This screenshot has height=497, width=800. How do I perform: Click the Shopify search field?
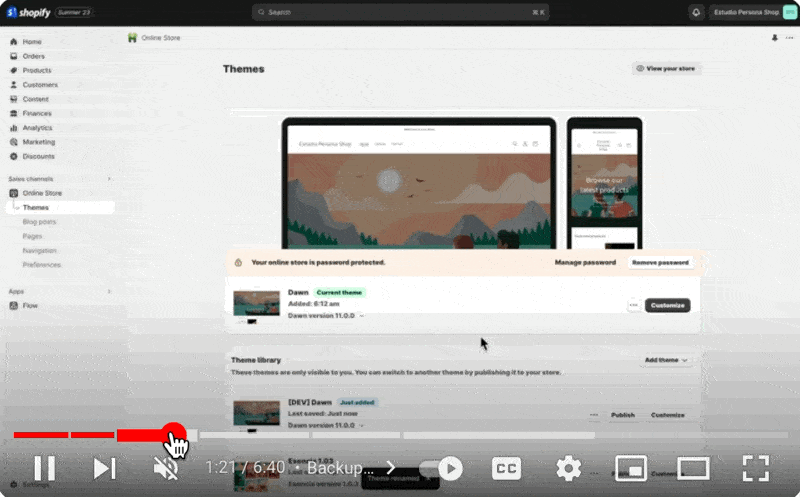pyautogui.click(x=401, y=12)
